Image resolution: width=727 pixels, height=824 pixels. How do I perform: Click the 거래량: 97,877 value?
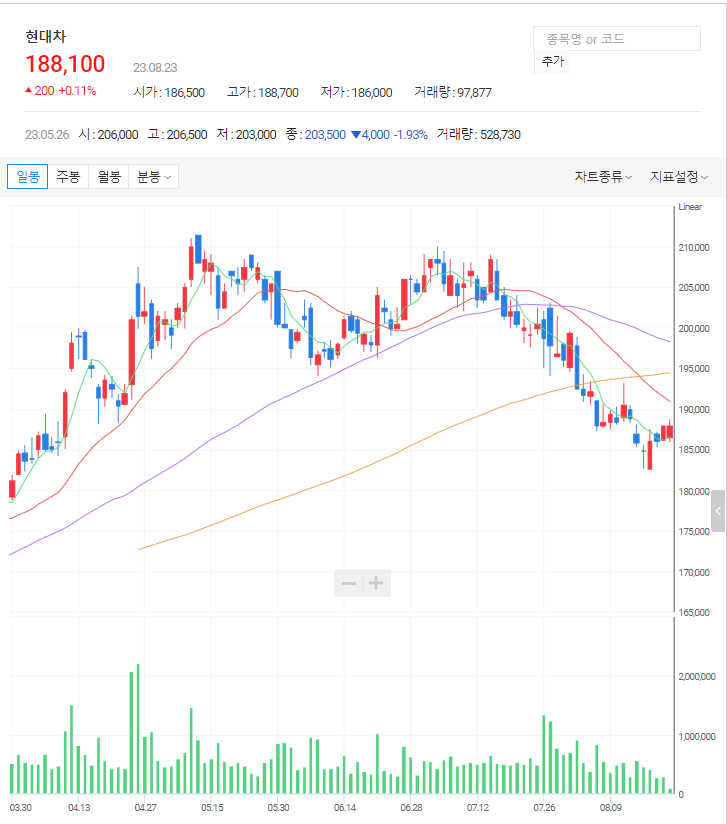[453, 92]
